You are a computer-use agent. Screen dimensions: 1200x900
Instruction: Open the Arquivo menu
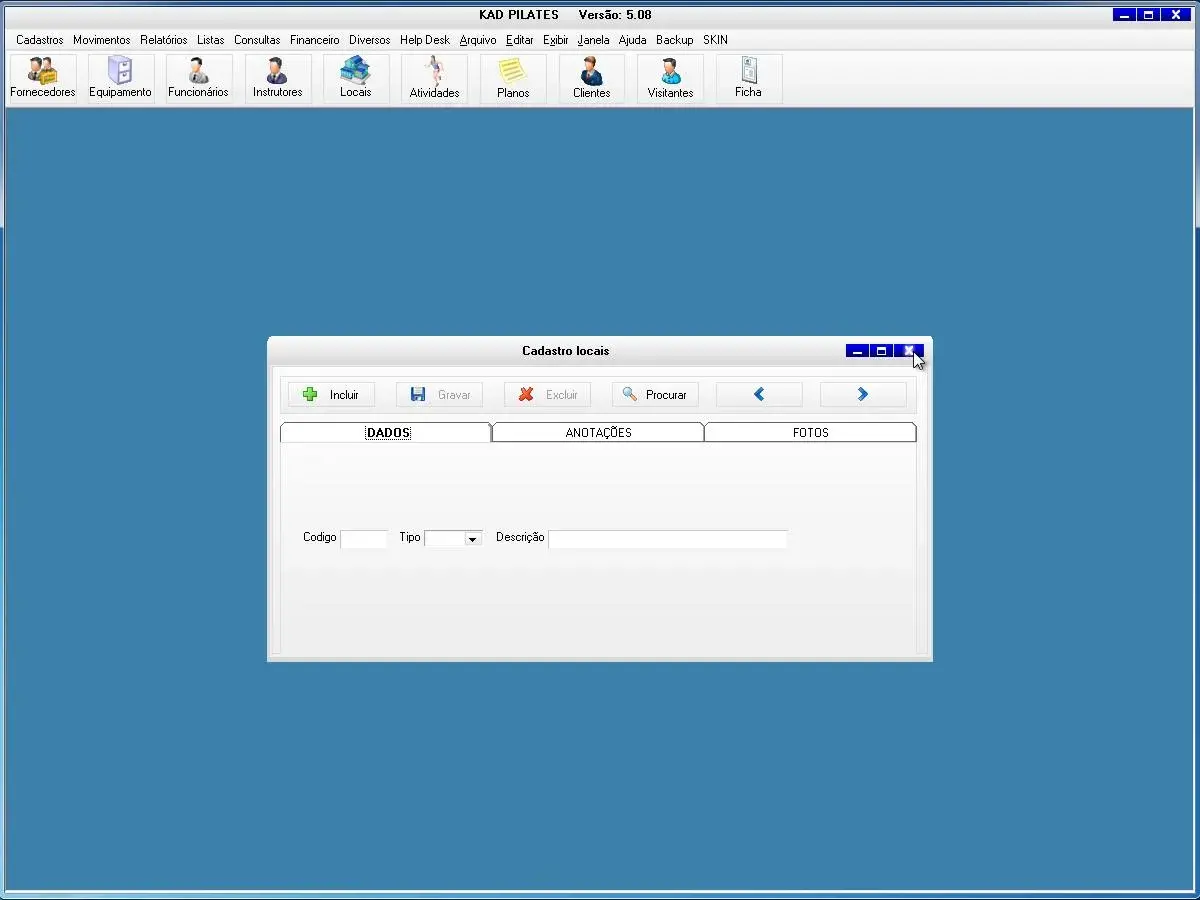click(478, 40)
